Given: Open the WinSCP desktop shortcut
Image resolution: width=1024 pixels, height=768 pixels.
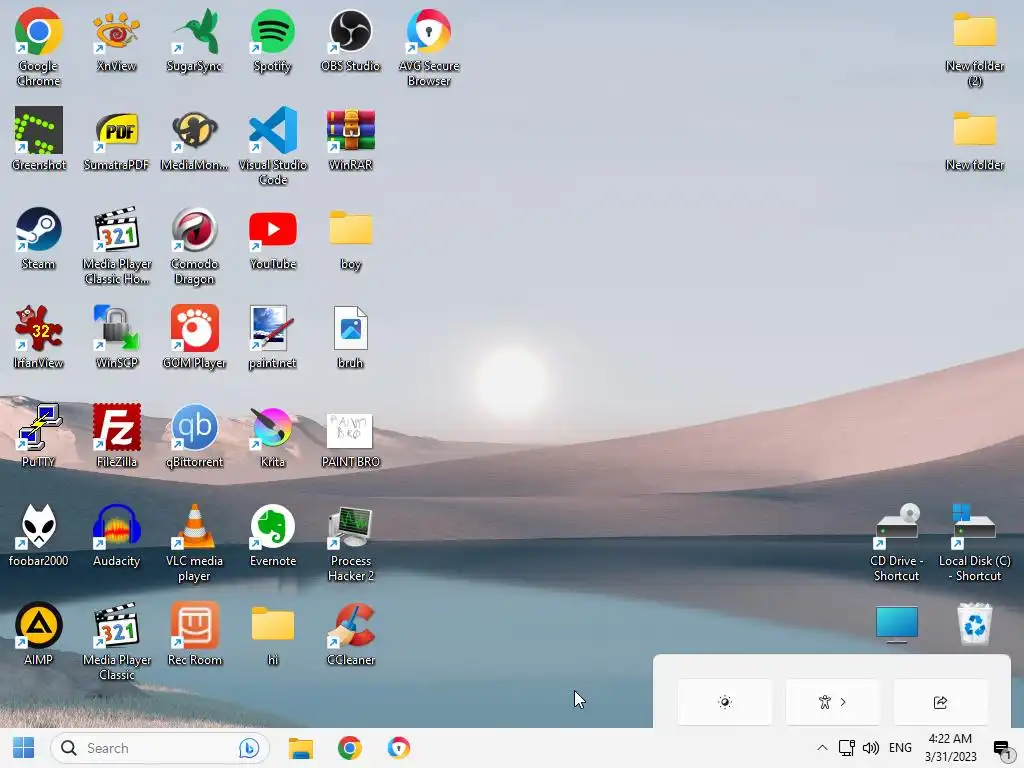Looking at the screenshot, I should (x=116, y=336).
